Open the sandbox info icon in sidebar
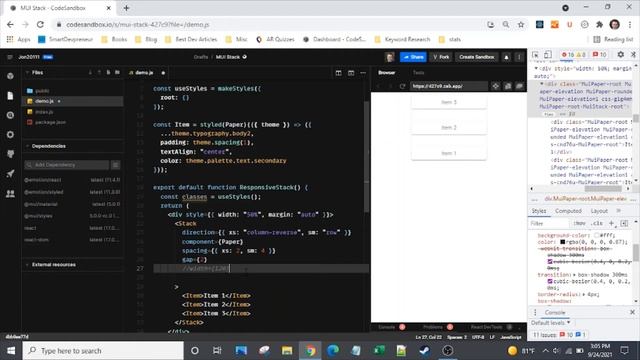 [x=10, y=76]
